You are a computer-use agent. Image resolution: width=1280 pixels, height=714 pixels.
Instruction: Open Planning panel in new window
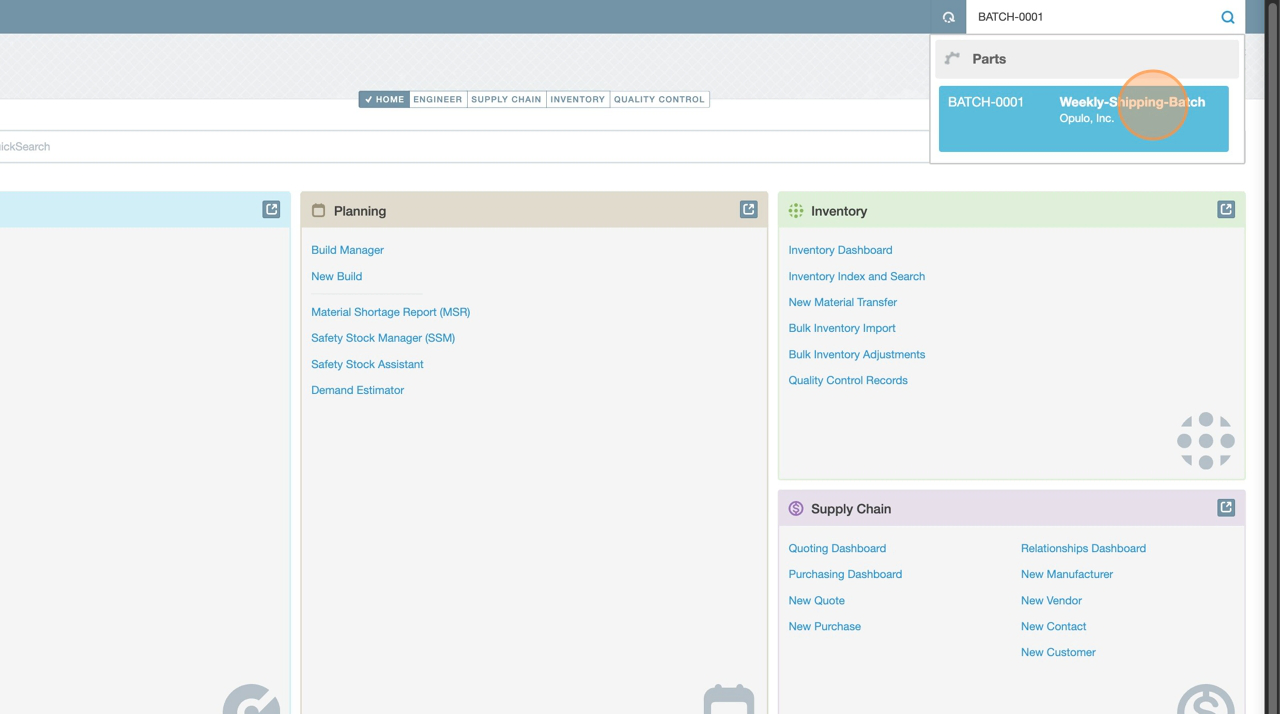pos(748,209)
